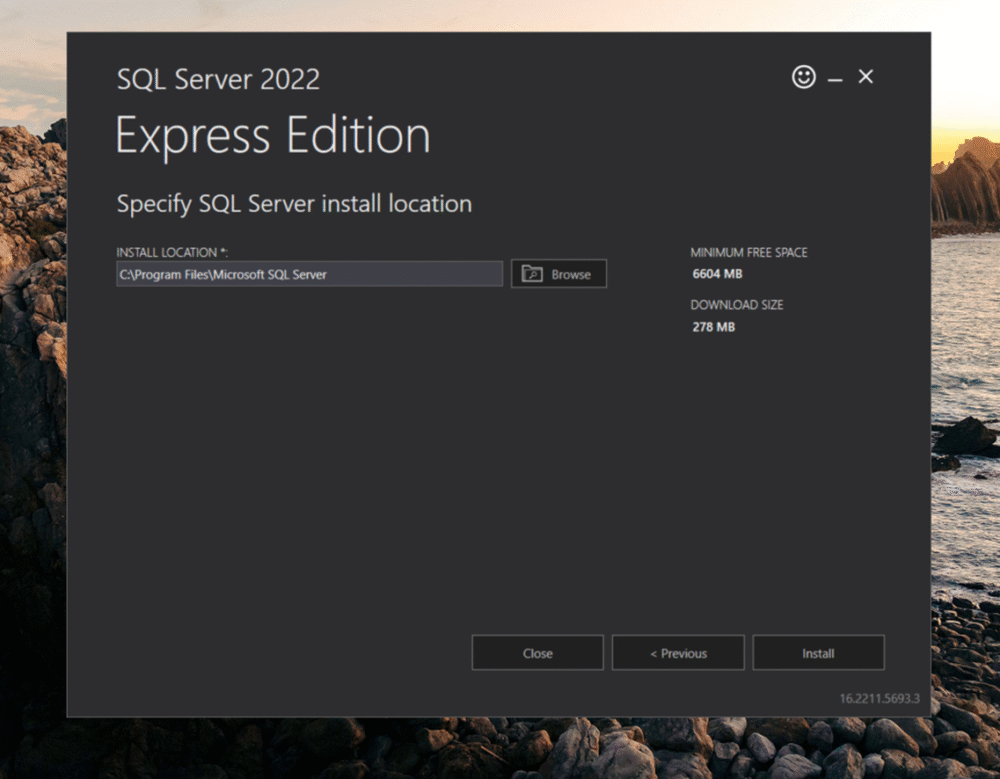The width and height of the screenshot is (1000, 779).
Task: Click the Express Edition title text
Action: (273, 135)
